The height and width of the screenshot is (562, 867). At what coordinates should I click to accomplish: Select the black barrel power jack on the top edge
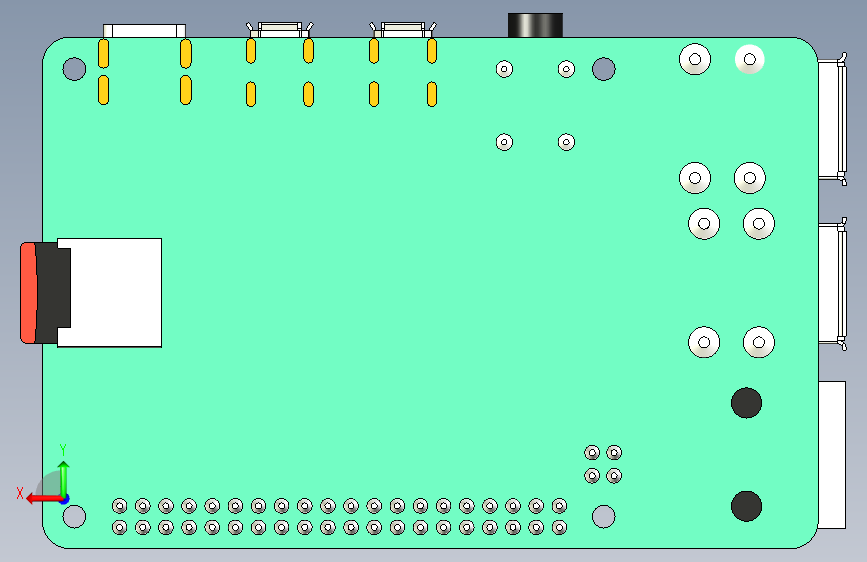point(535,25)
